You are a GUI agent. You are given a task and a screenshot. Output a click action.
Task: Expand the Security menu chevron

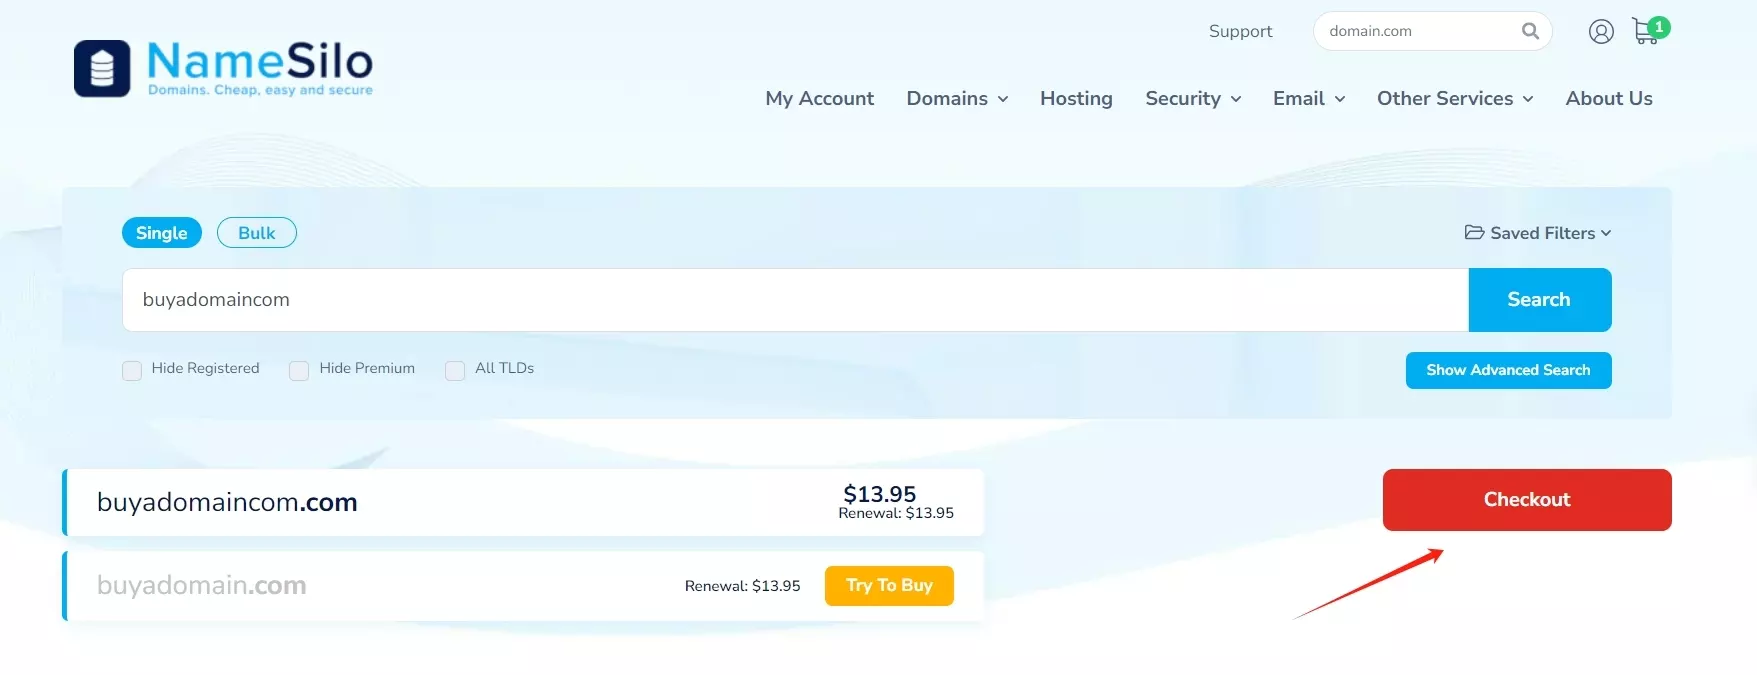point(1236,99)
